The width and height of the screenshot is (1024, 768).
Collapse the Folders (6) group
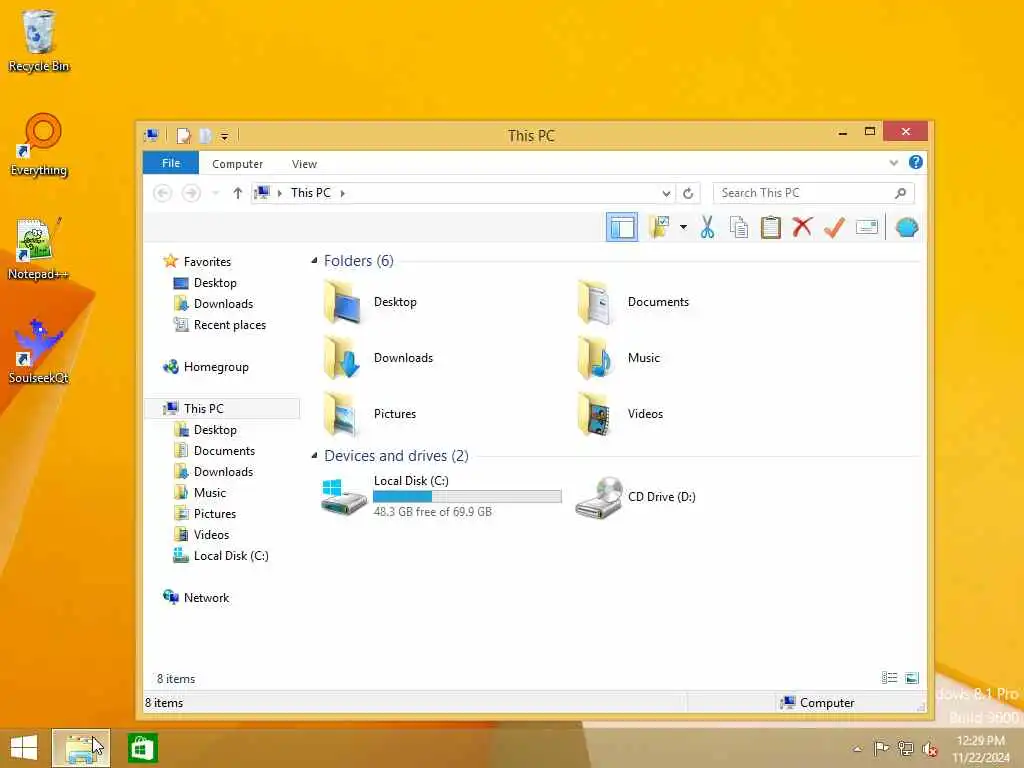click(x=314, y=261)
